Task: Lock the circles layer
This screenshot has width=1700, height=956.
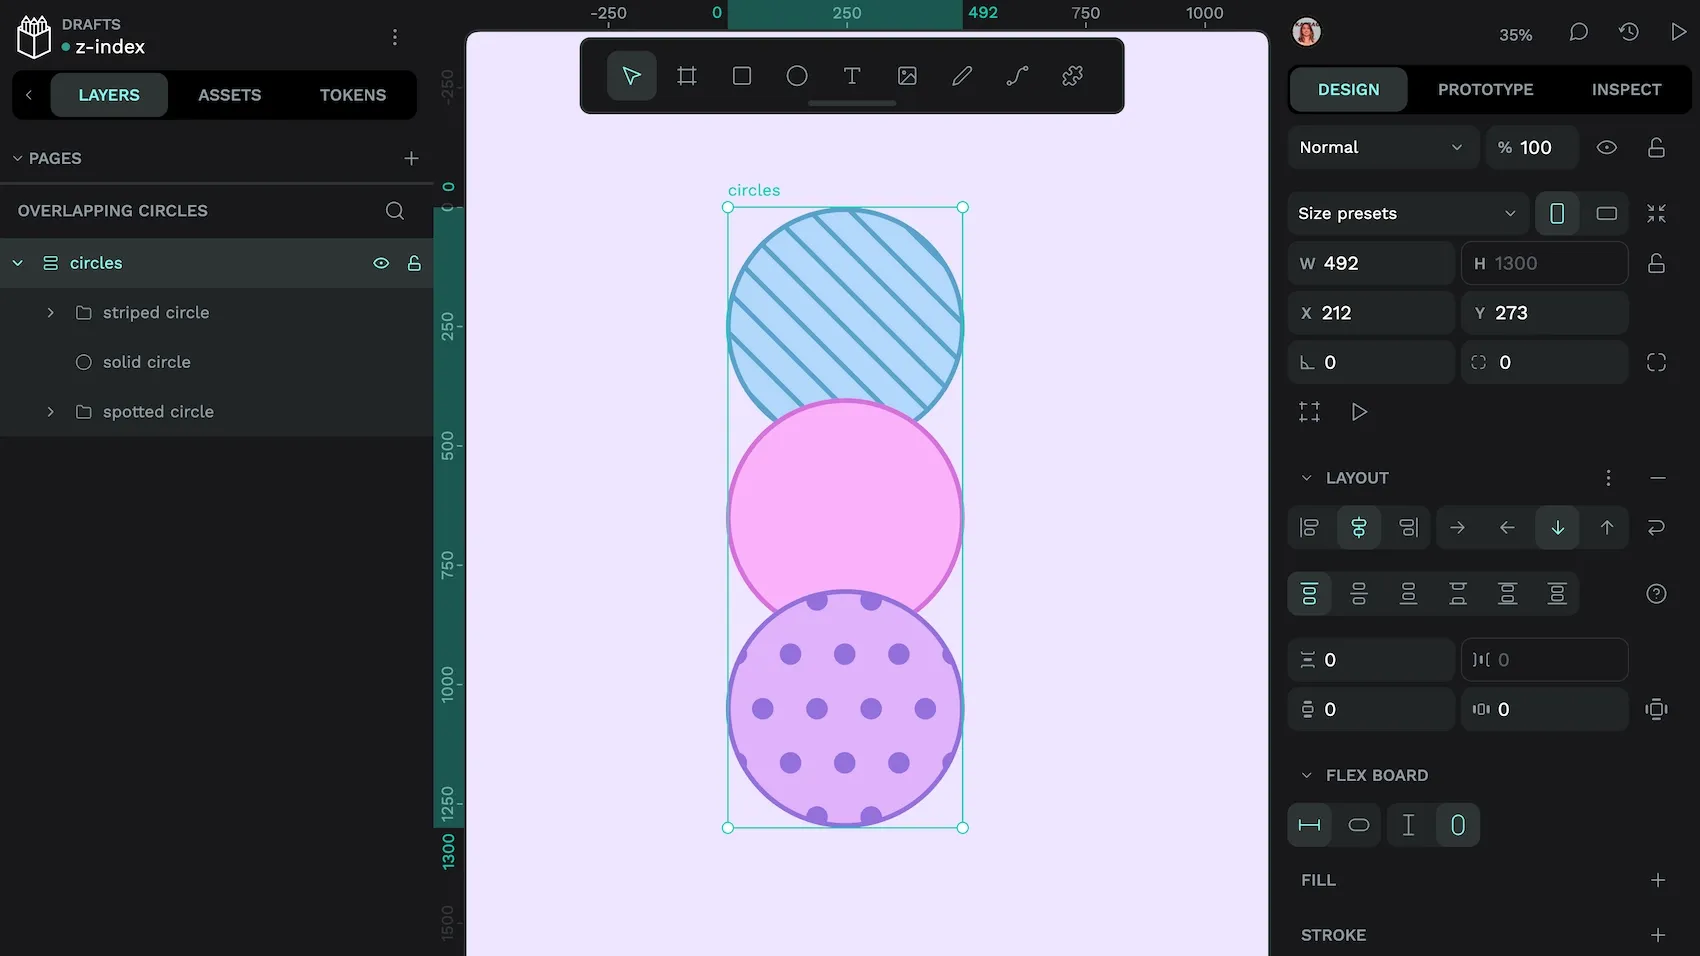Action: pyautogui.click(x=414, y=263)
